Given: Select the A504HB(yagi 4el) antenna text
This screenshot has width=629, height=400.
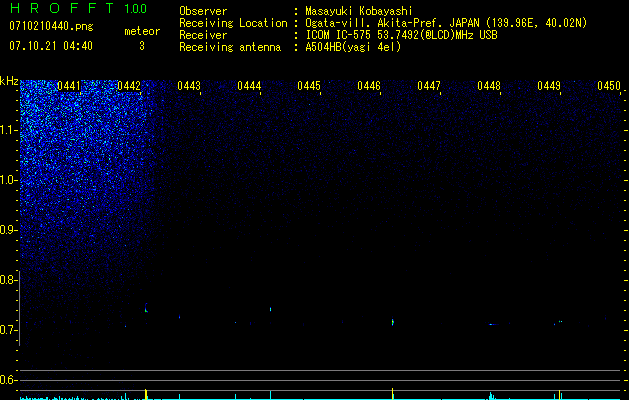Looking at the screenshot, I should 353,47.
